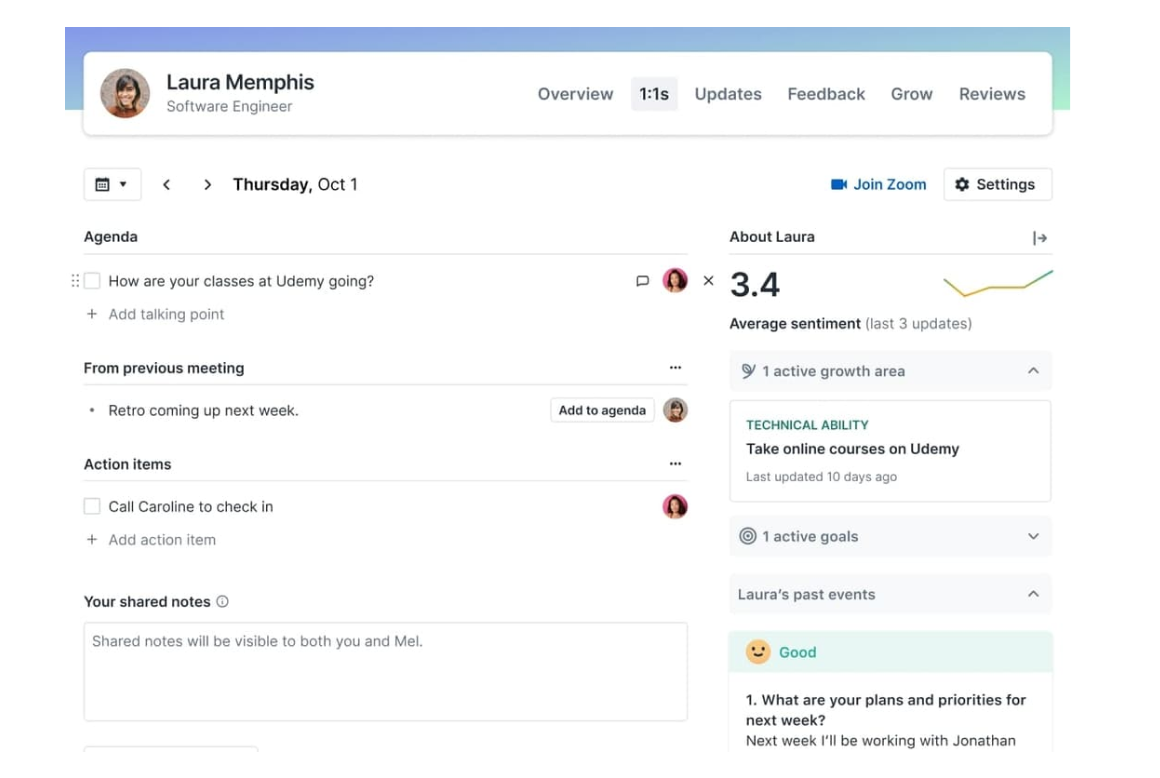Open the Settings button
Image resolution: width=1160 pixels, height=778 pixels.
click(x=997, y=184)
